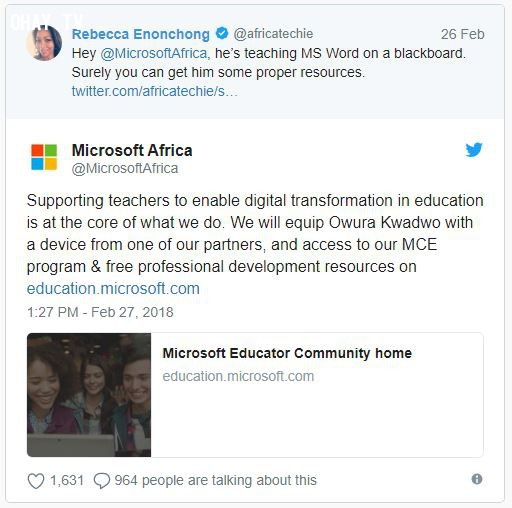Like the tweet with heart icon
512x508 pixels.
(36, 481)
